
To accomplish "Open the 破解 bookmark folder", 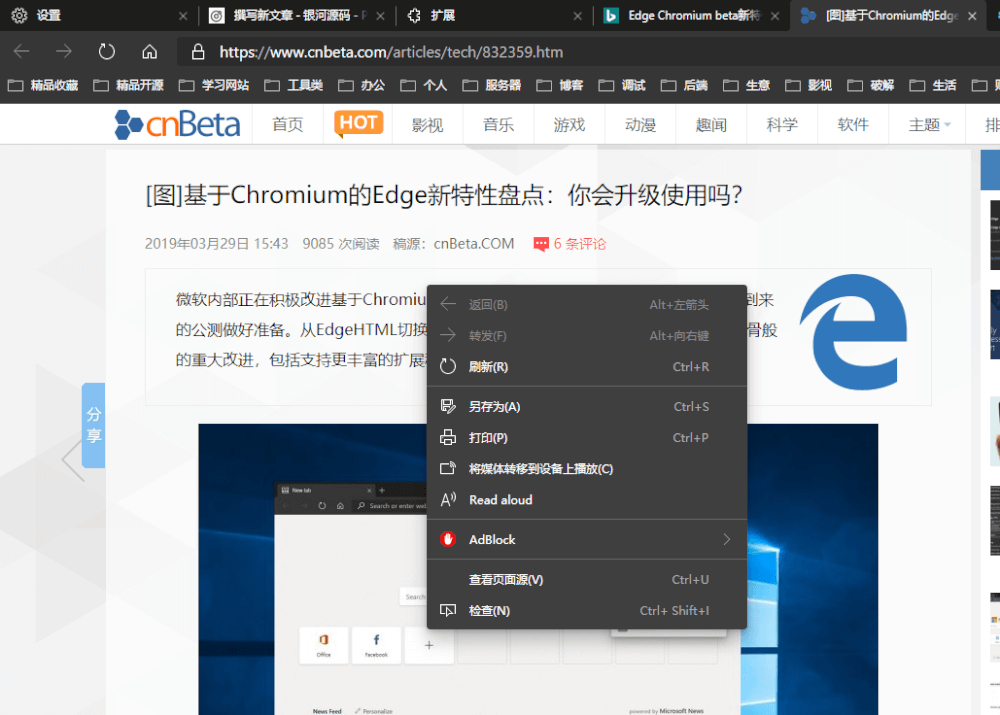I will tap(871, 85).
